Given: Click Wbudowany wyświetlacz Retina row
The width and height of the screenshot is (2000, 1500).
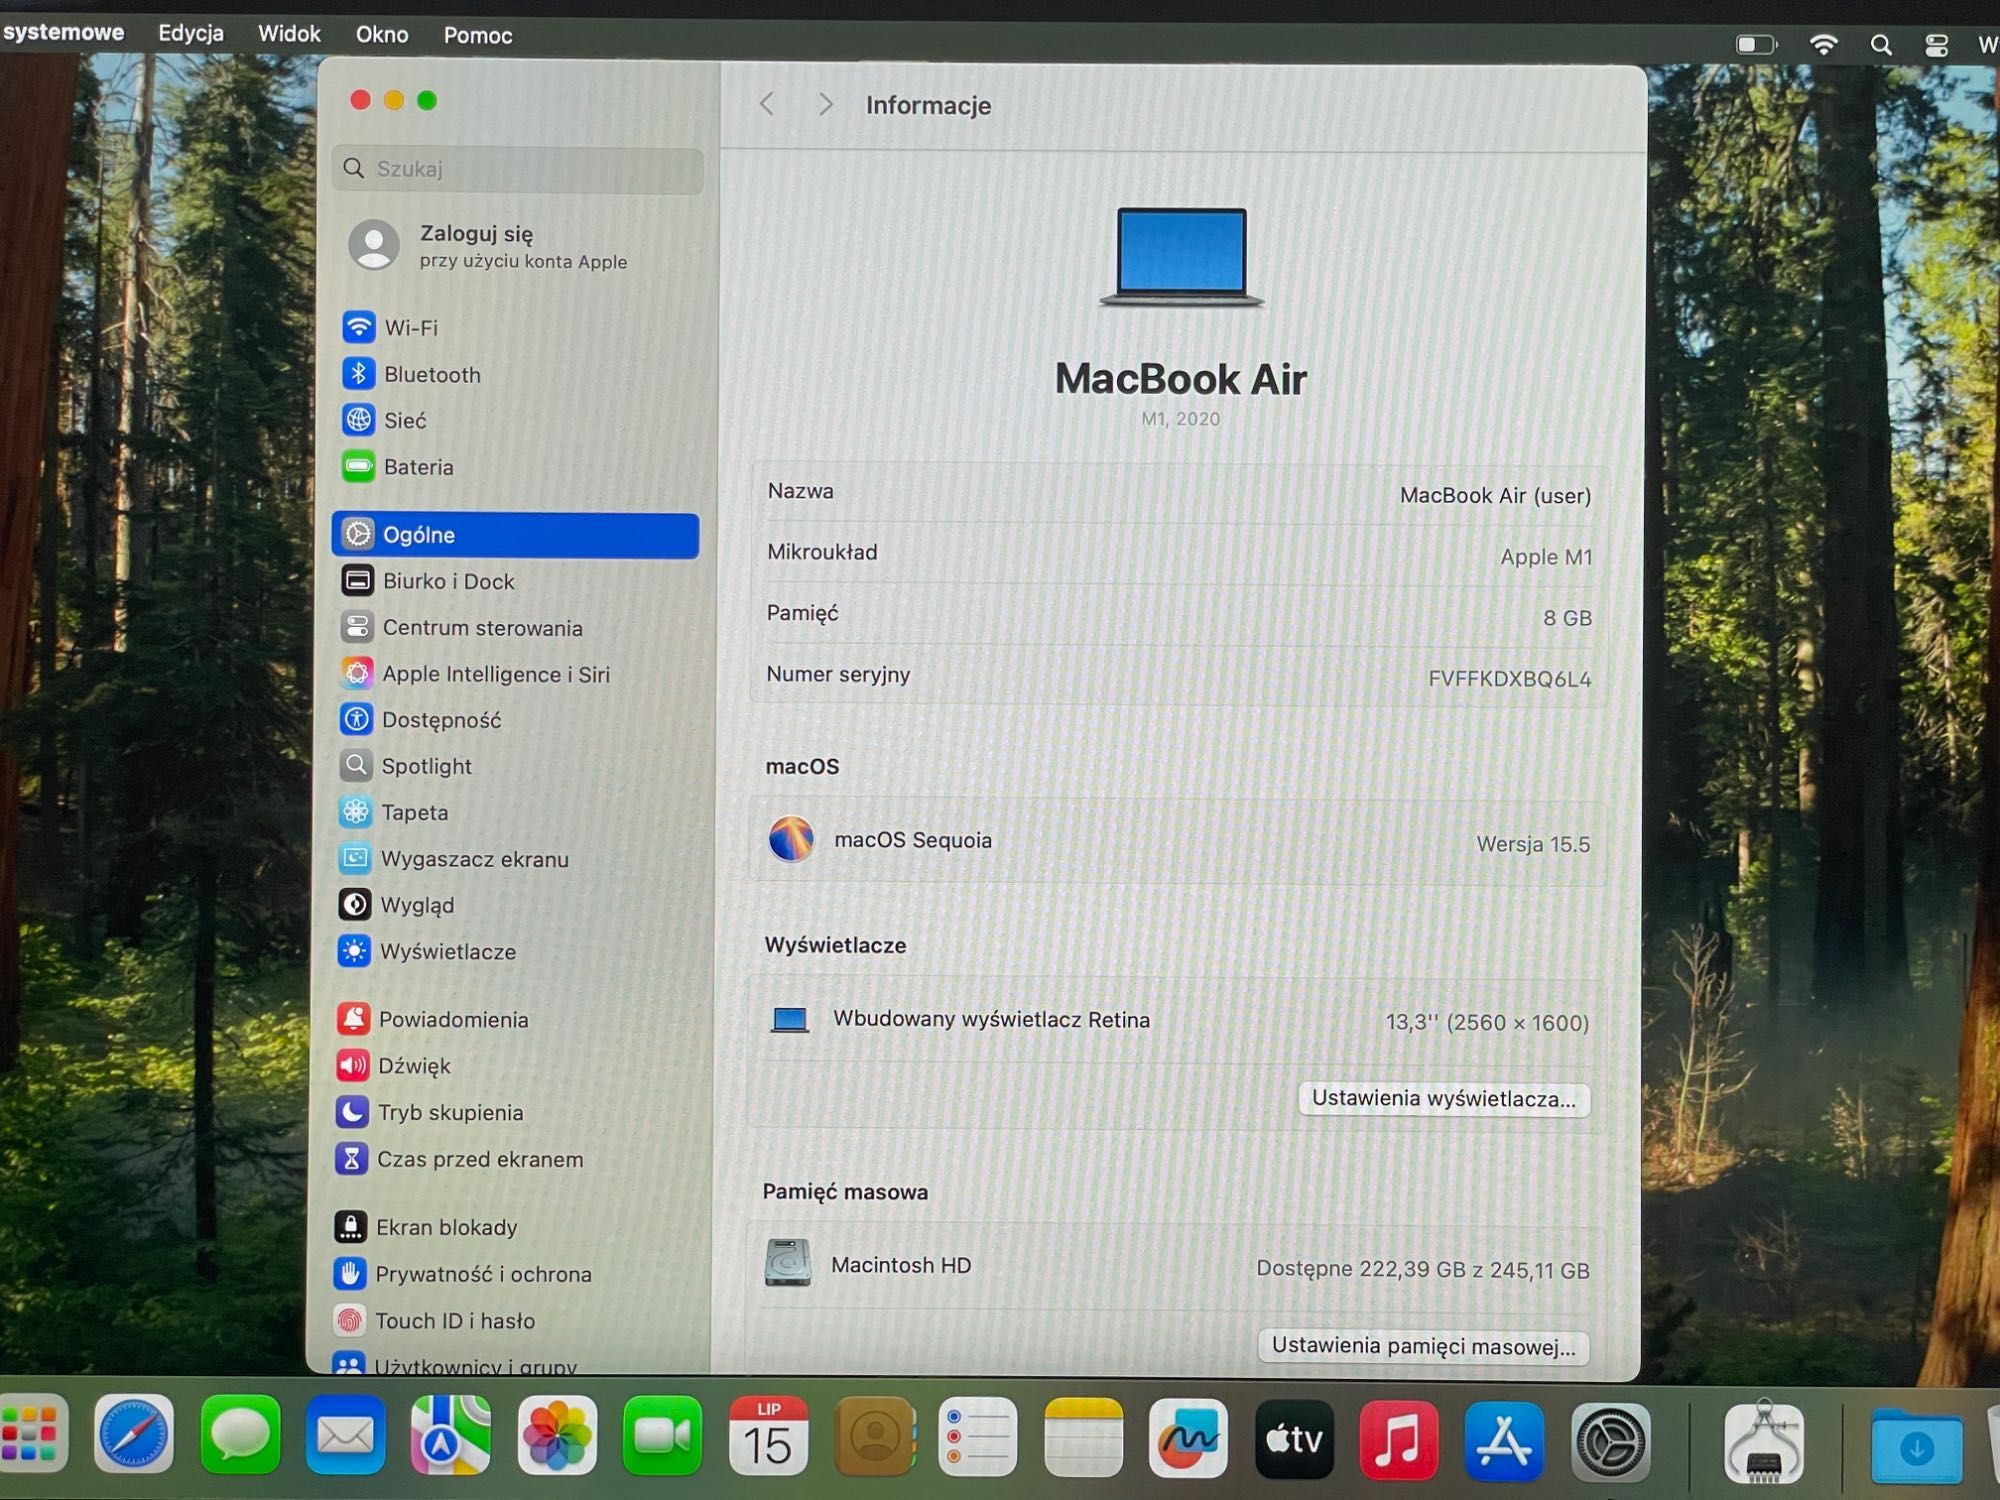Looking at the screenshot, I should pyautogui.click(x=1178, y=1021).
